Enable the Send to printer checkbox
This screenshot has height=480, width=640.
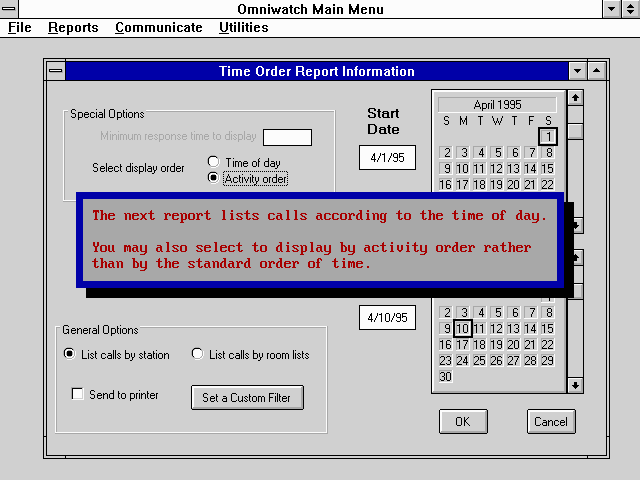78,395
